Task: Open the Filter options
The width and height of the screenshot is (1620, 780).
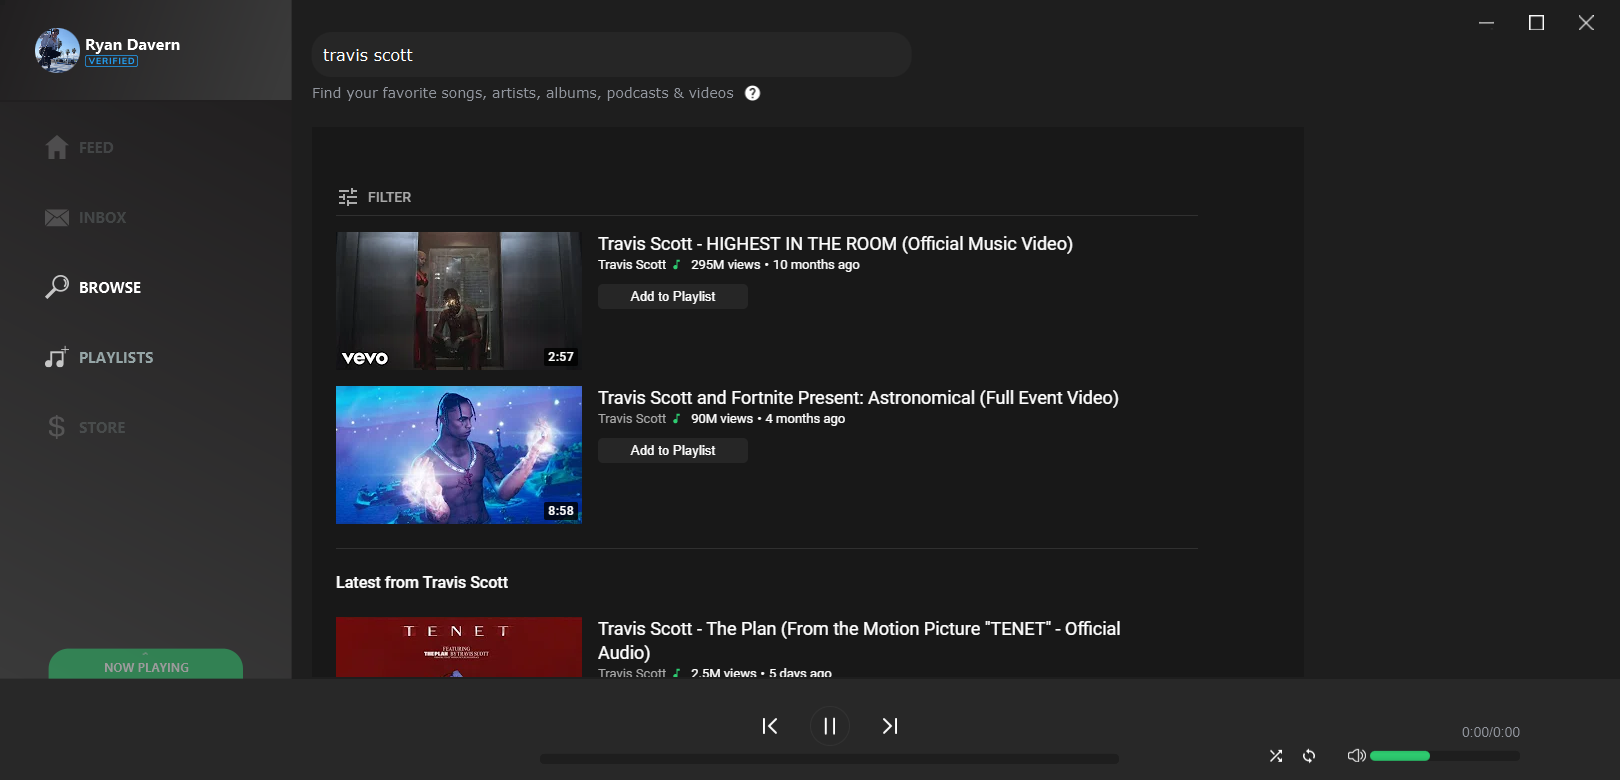Action: (375, 197)
